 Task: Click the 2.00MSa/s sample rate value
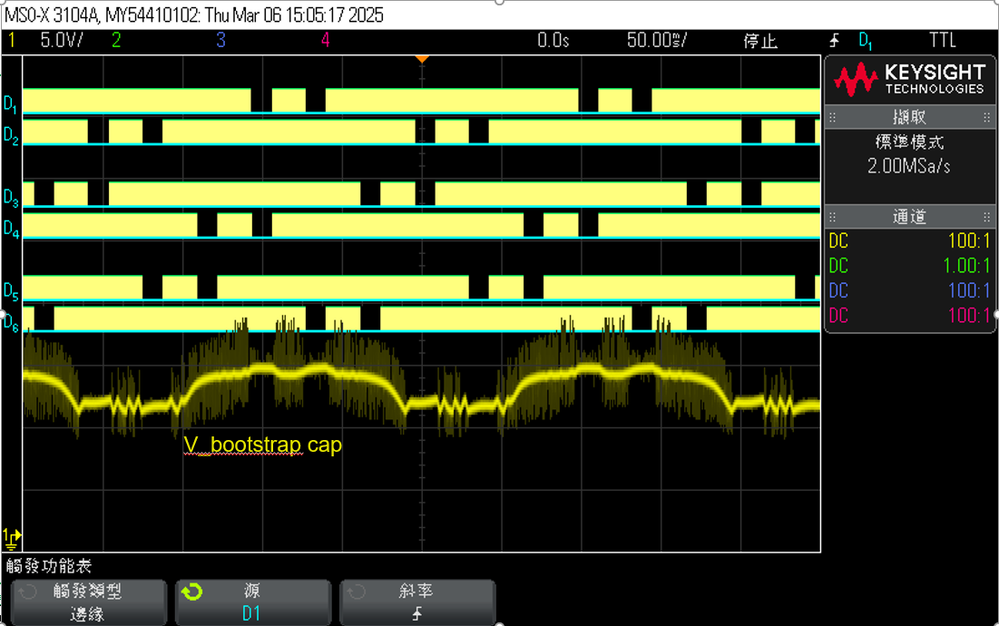[x=909, y=166]
